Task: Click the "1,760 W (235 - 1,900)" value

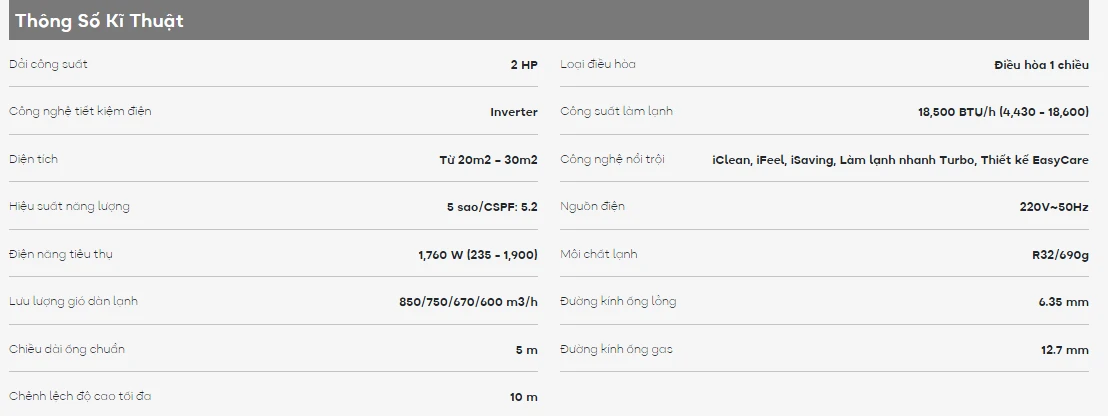Action: (x=478, y=255)
